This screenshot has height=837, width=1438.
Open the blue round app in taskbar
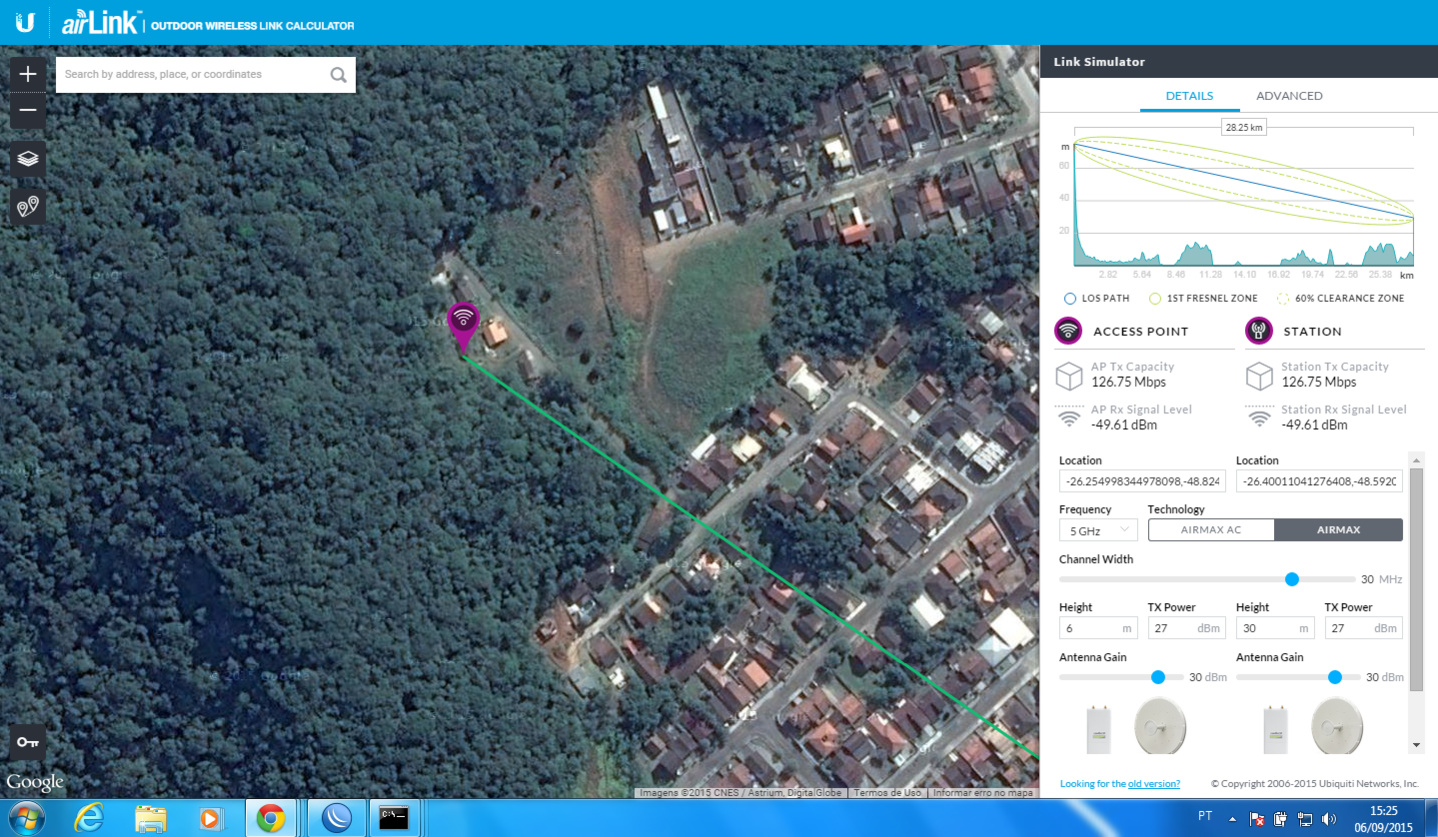[336, 818]
